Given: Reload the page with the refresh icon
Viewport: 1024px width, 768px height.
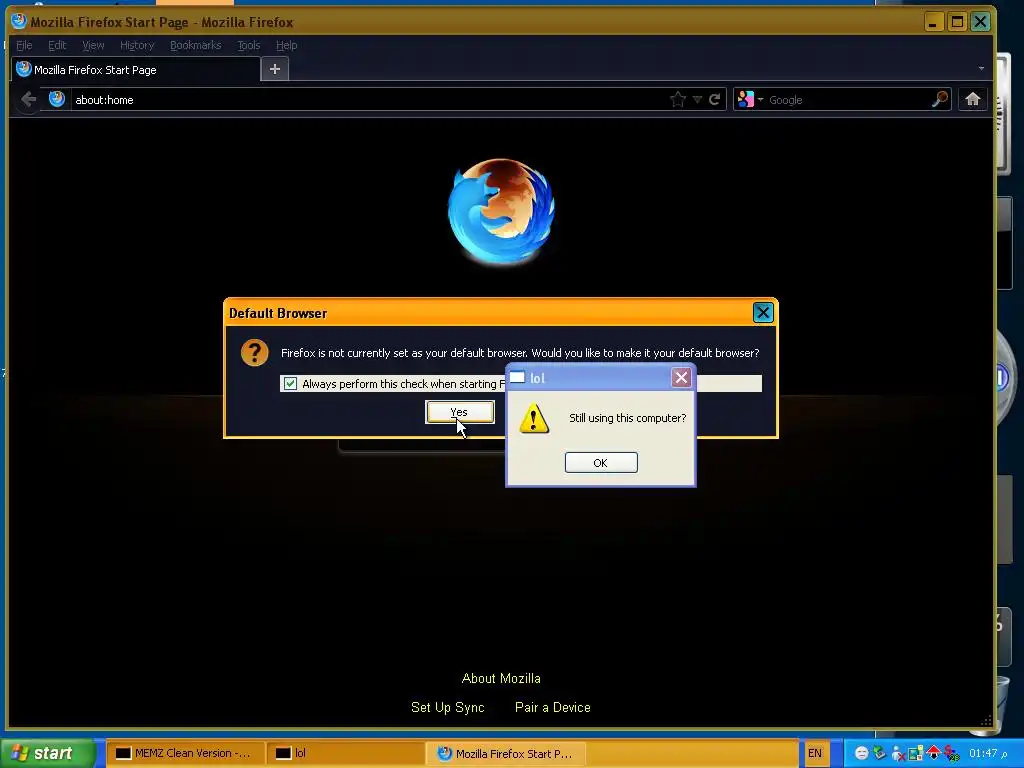Looking at the screenshot, I should pos(714,99).
